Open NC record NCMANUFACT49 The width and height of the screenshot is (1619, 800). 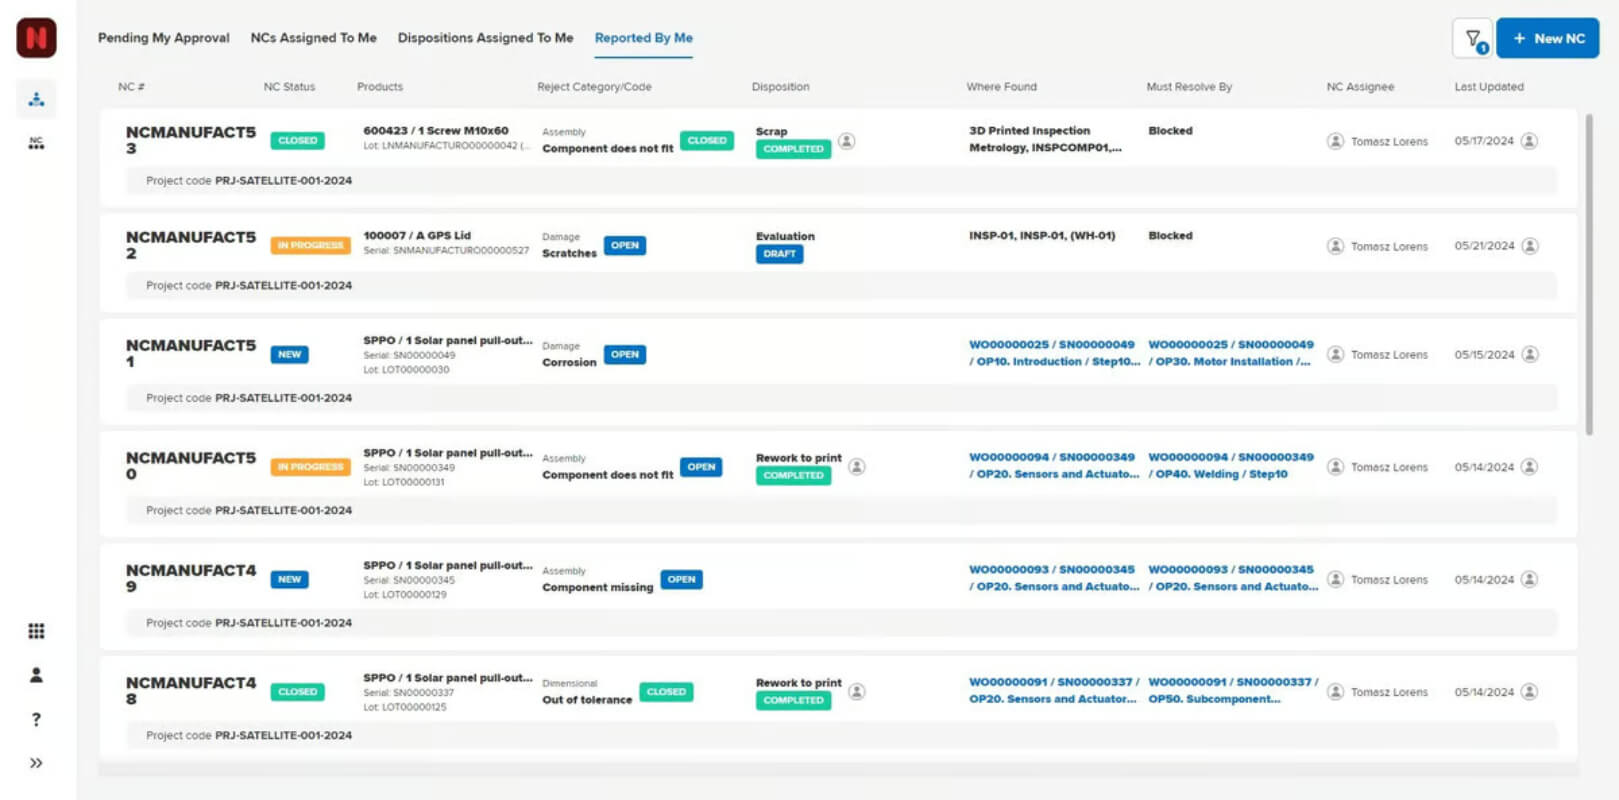[190, 578]
